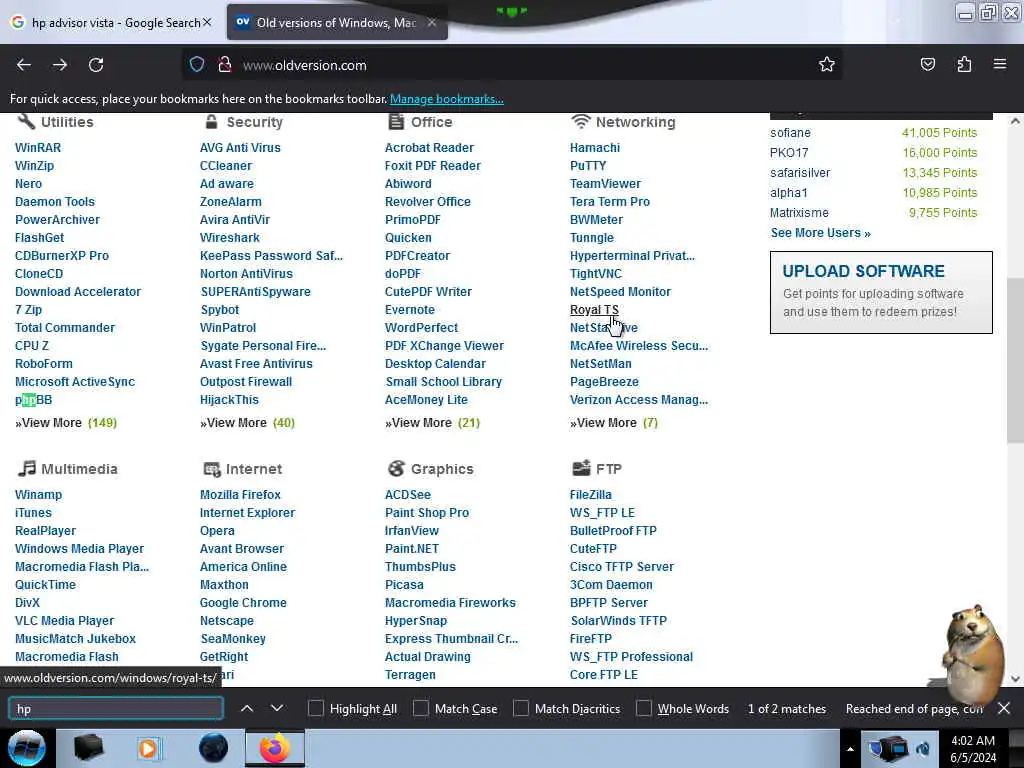Click the insecure connection padlock icon

(225, 65)
